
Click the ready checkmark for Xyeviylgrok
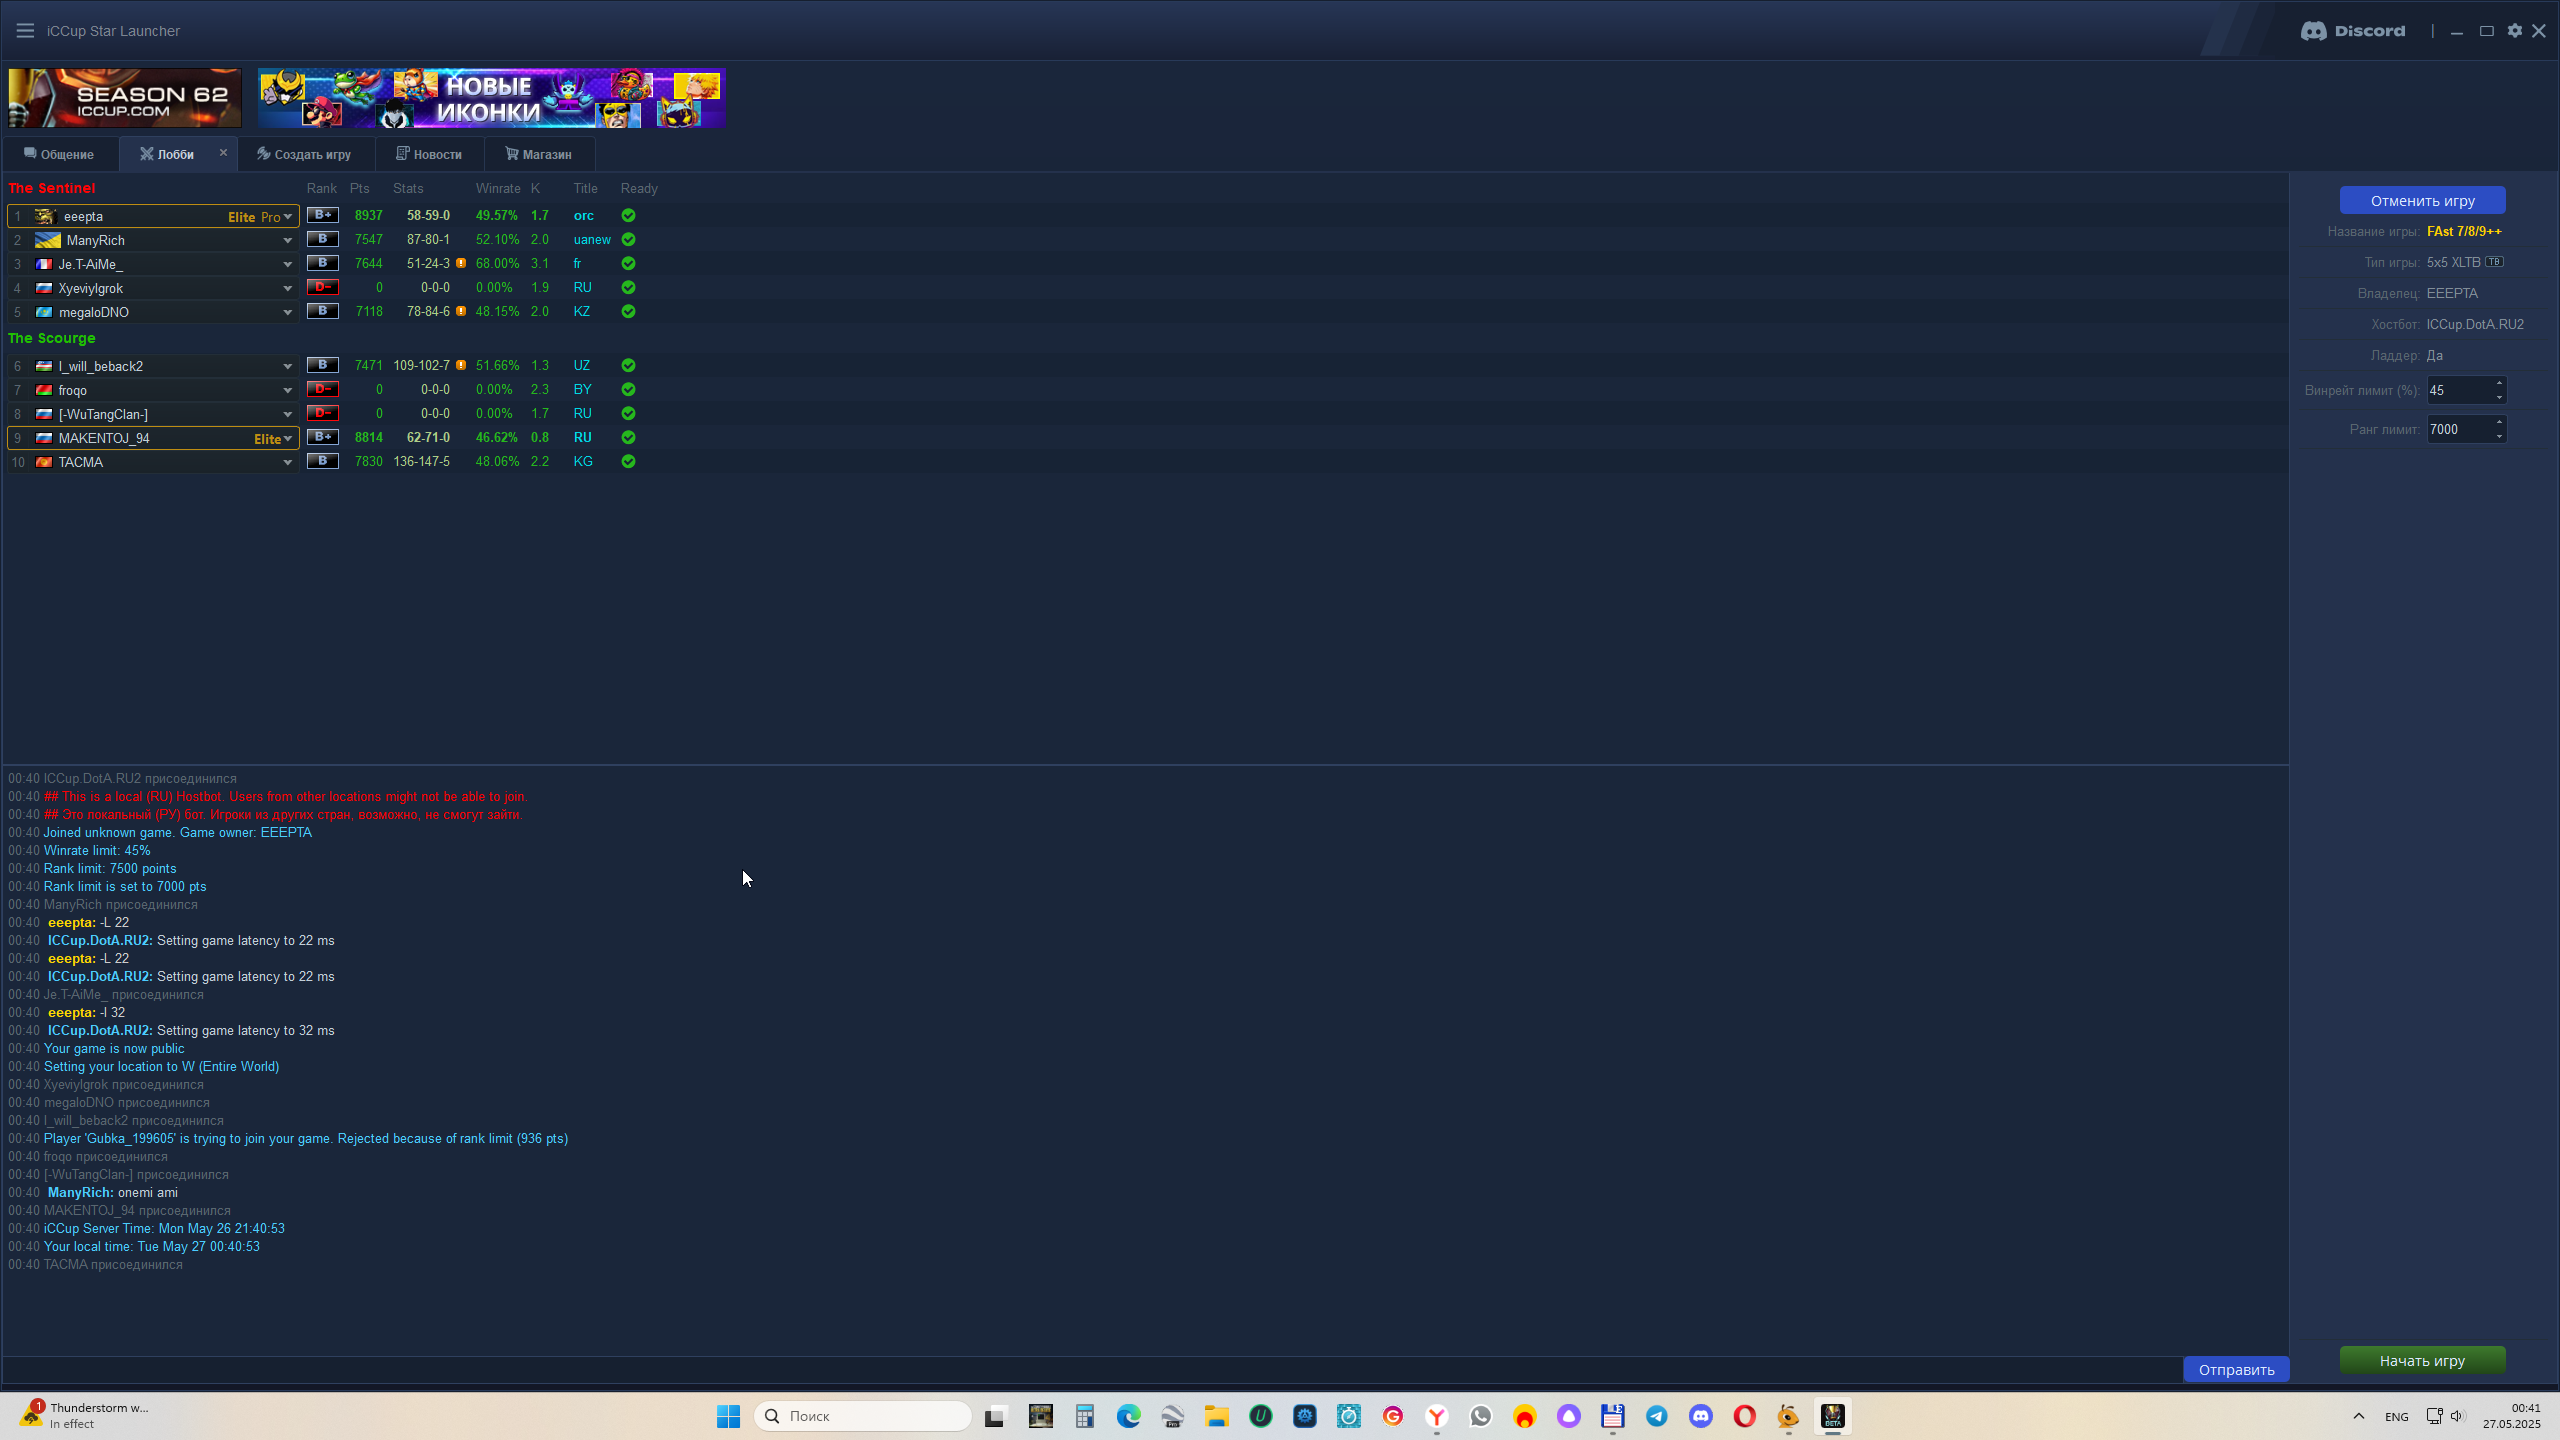pos(628,287)
